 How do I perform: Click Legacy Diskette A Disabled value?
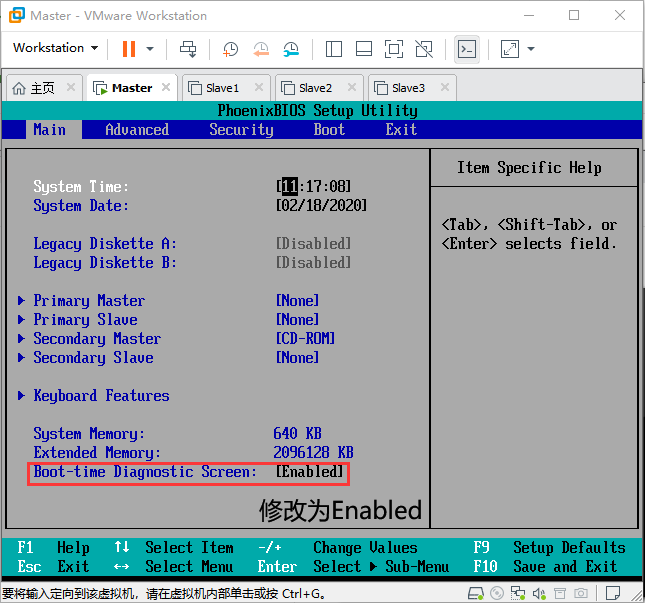(x=313, y=244)
